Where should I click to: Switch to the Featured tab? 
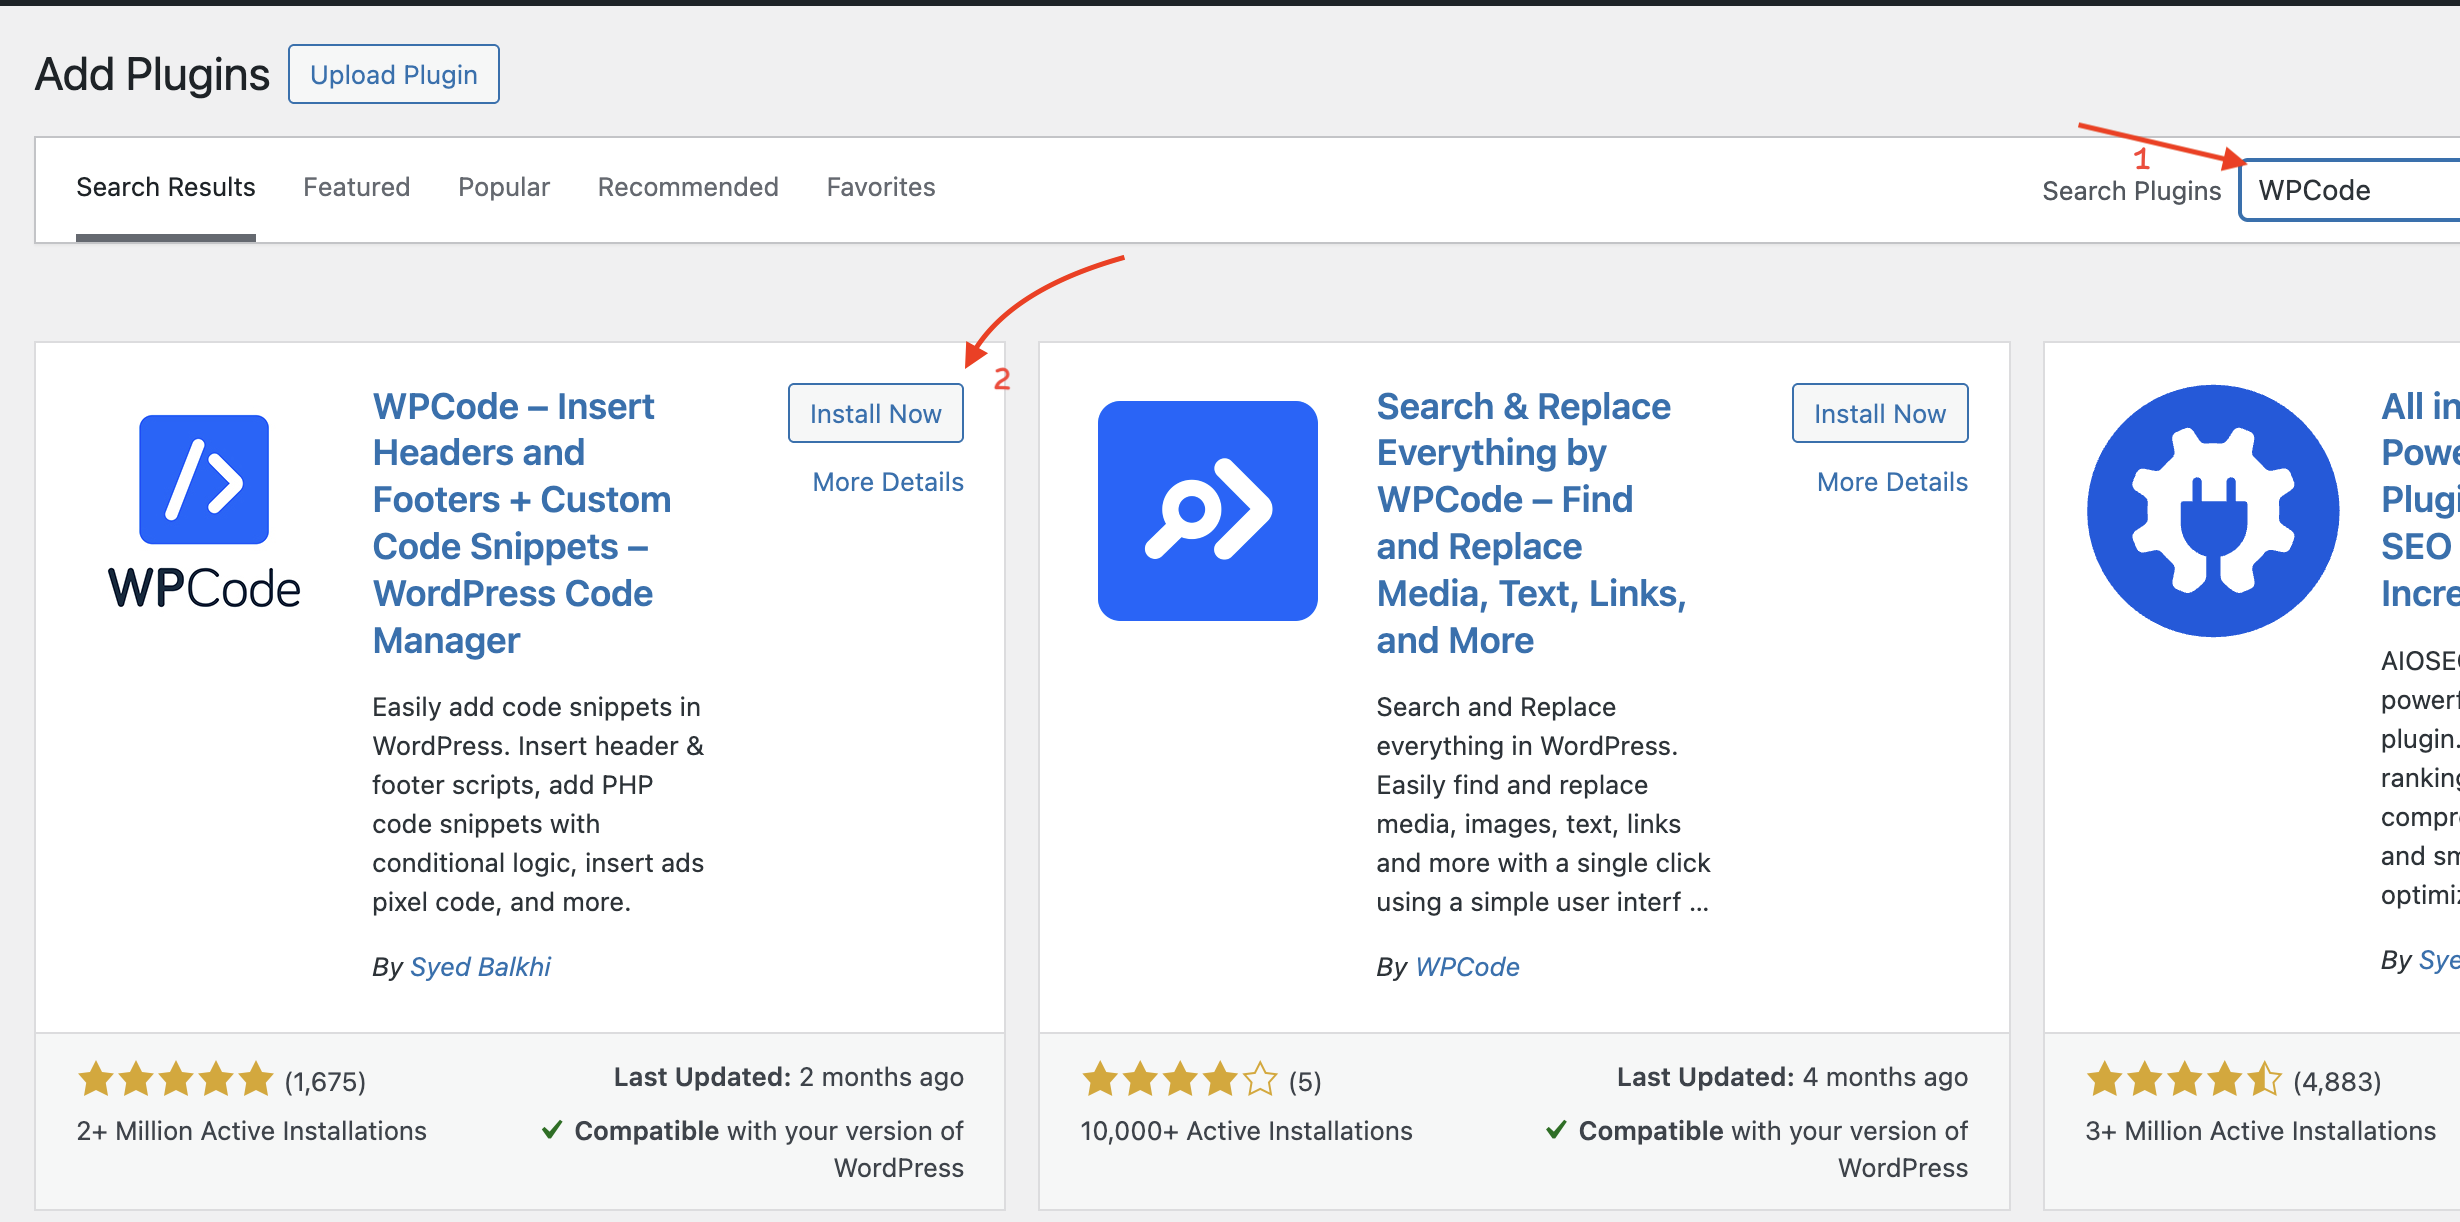(x=356, y=187)
